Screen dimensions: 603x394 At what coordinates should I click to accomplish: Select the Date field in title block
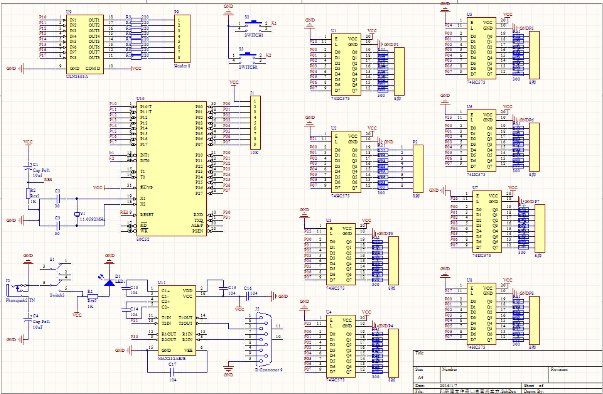pos(466,385)
